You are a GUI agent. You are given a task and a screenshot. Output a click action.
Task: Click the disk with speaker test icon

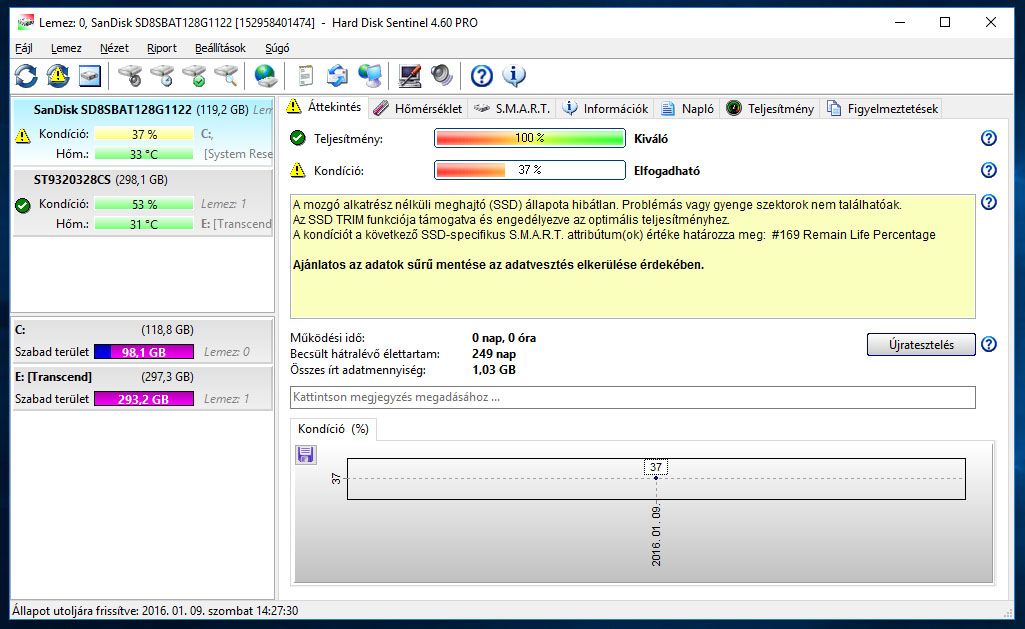(x=130, y=76)
